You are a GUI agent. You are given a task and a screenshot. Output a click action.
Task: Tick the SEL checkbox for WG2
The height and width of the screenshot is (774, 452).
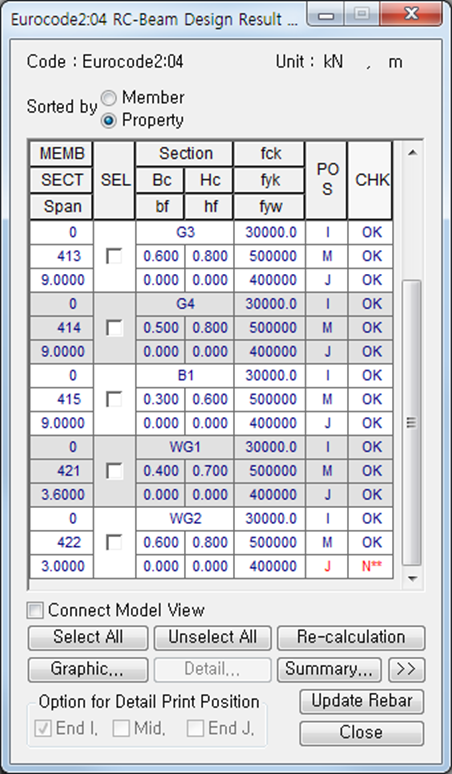[x=114, y=542]
